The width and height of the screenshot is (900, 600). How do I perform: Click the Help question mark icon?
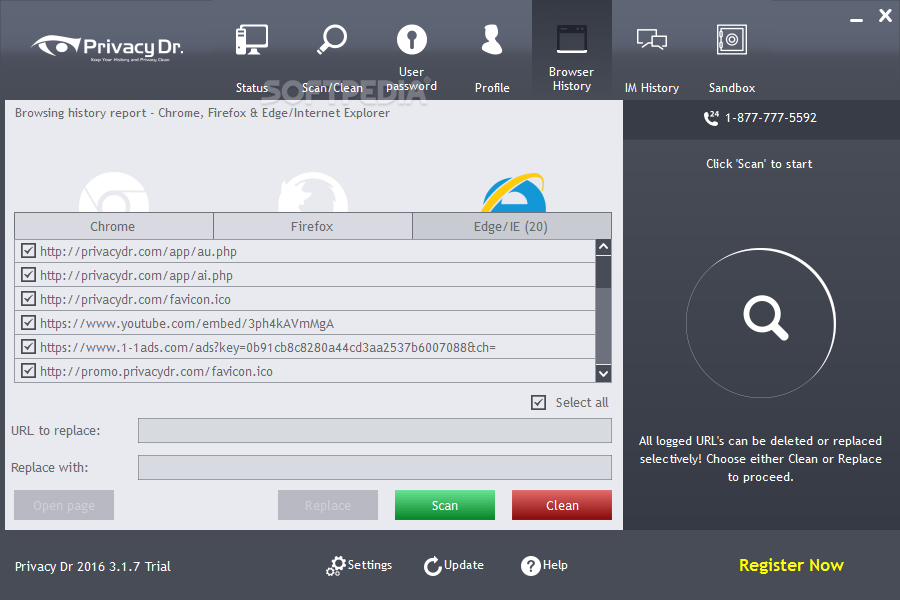click(x=530, y=566)
